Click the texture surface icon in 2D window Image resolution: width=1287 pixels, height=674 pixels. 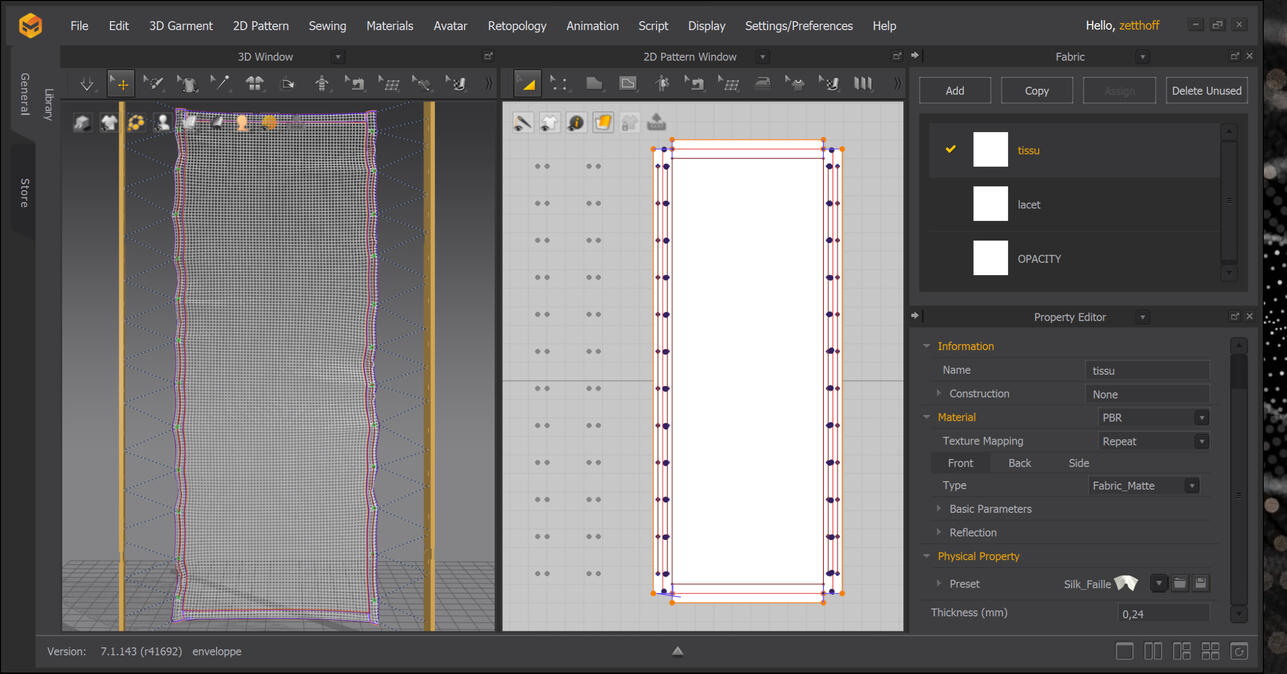603,122
